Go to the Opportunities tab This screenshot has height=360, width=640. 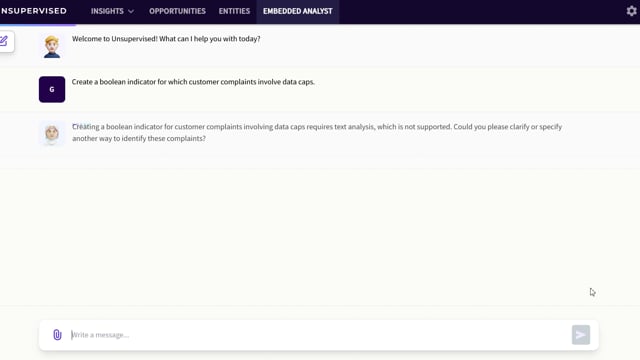(177, 11)
